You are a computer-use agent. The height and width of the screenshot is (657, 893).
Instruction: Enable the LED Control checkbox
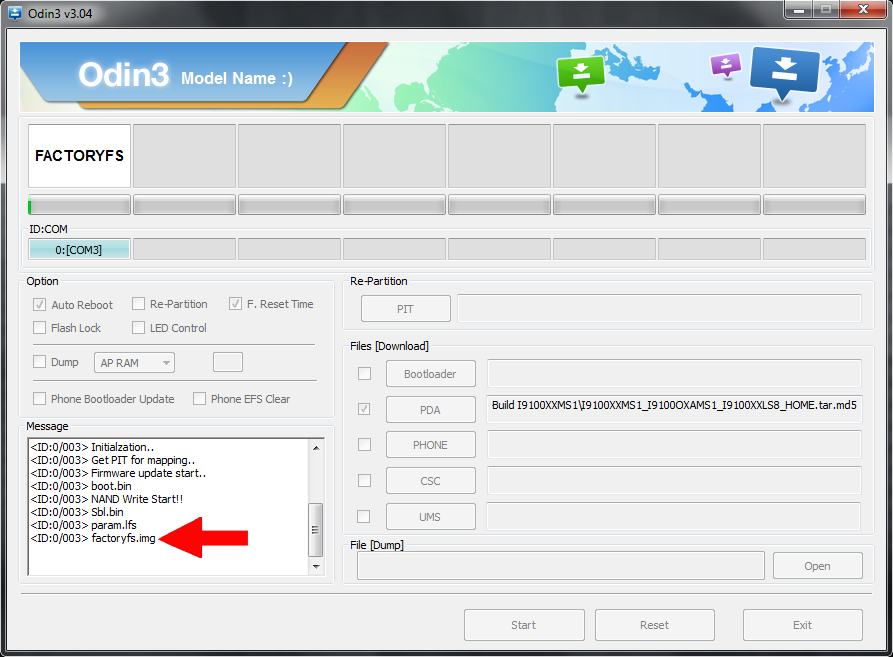coord(138,327)
